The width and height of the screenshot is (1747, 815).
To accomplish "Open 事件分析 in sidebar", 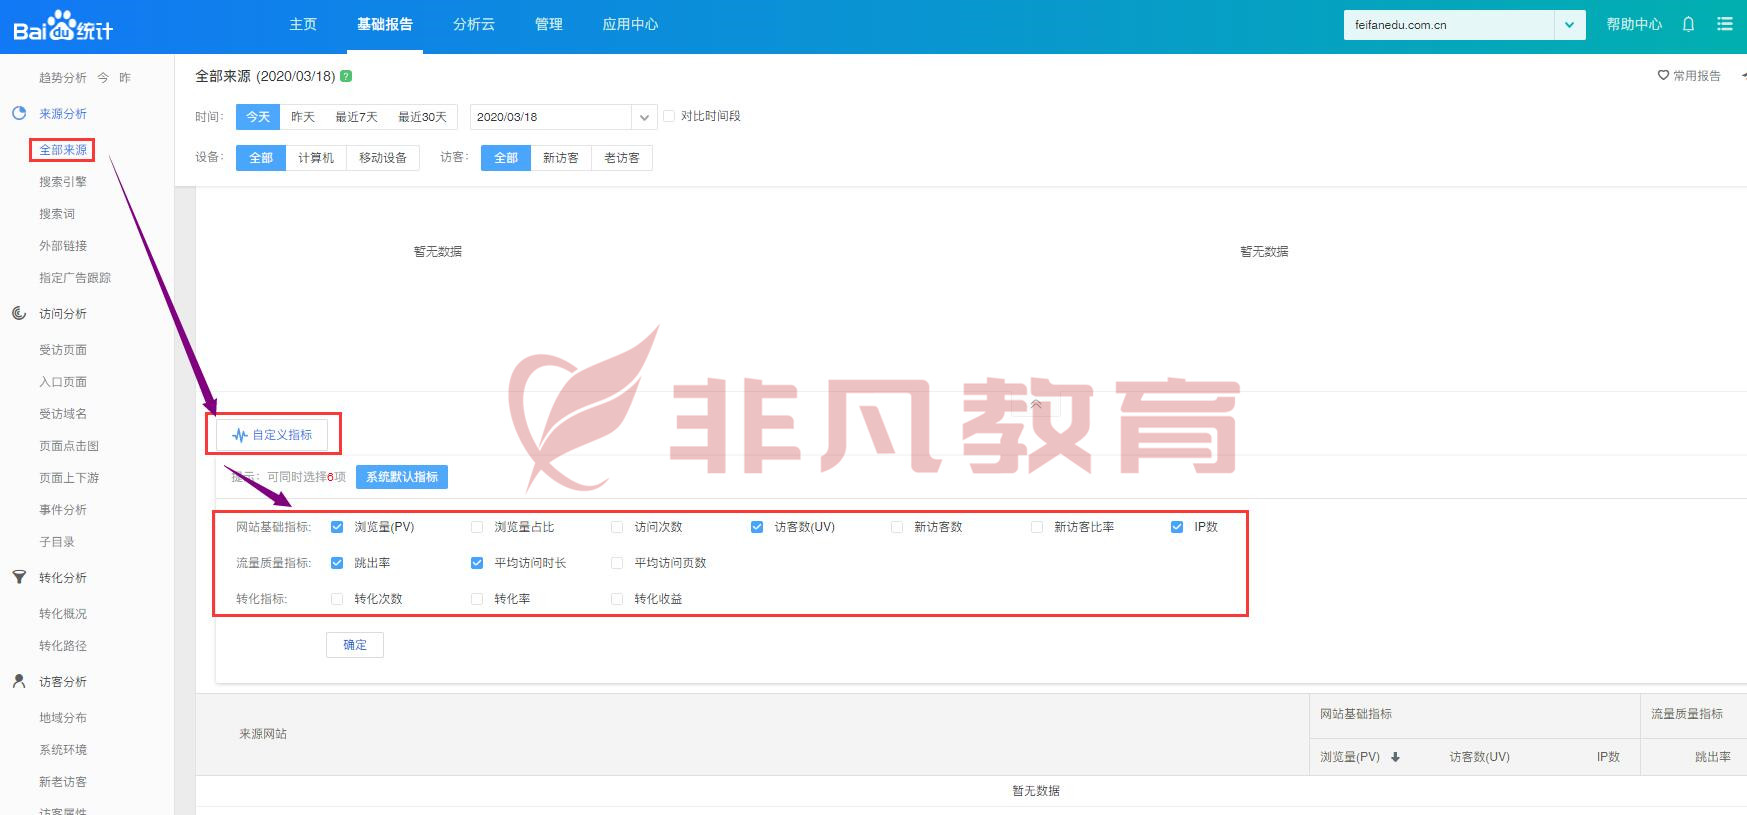I will tap(63, 510).
